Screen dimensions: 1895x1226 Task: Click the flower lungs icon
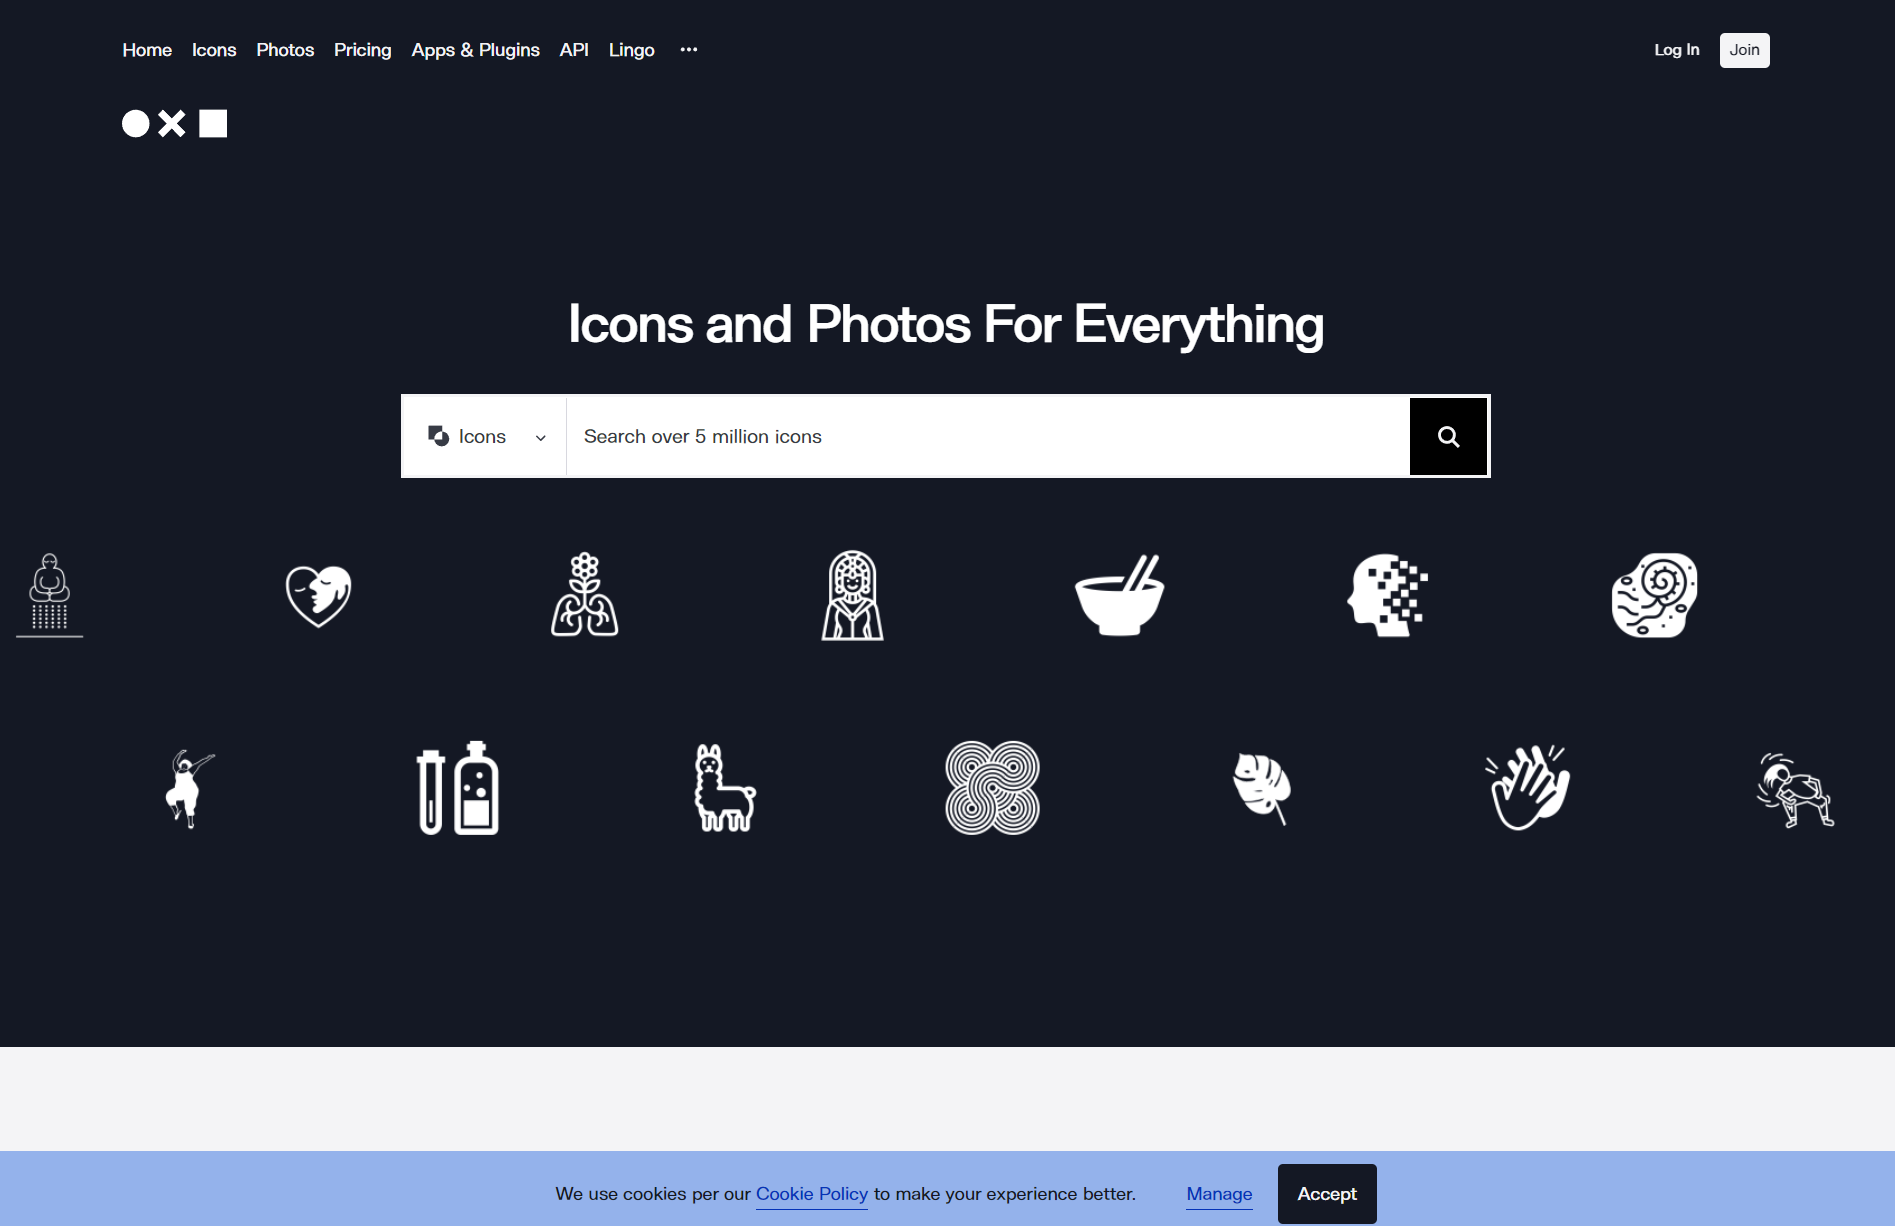pyautogui.click(x=585, y=595)
